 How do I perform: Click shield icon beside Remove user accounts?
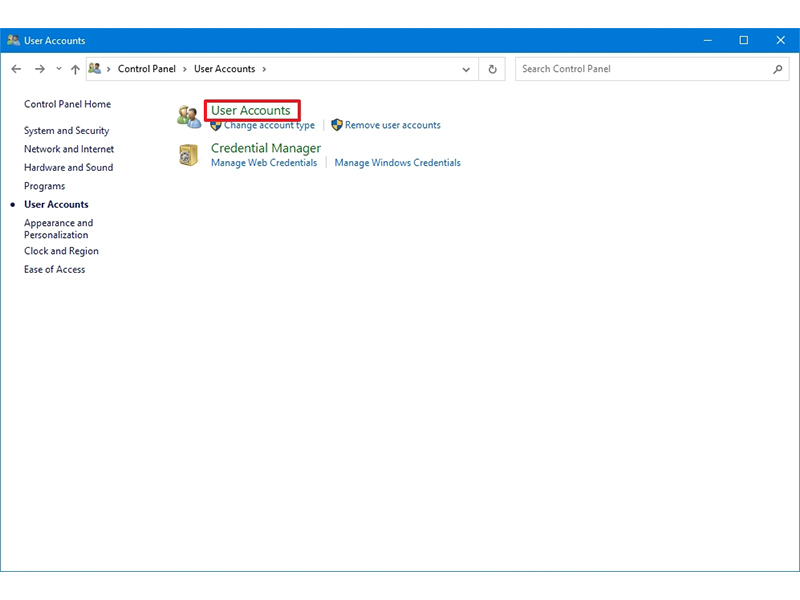pos(337,125)
